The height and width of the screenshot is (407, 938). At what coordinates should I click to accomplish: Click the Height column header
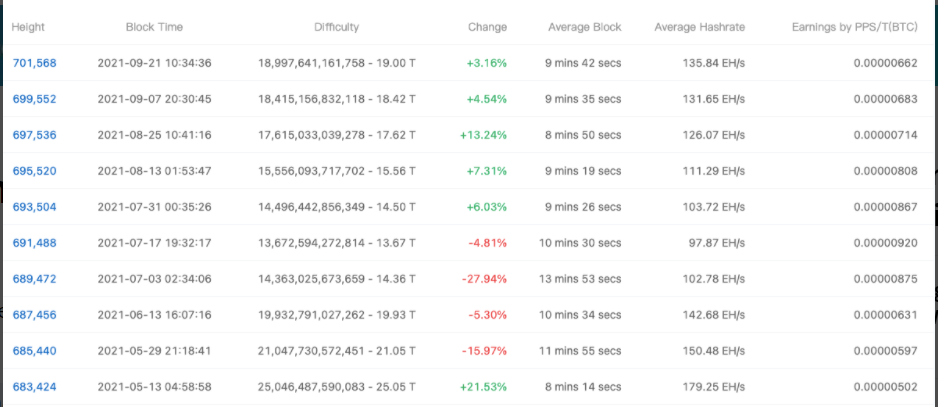(x=28, y=27)
